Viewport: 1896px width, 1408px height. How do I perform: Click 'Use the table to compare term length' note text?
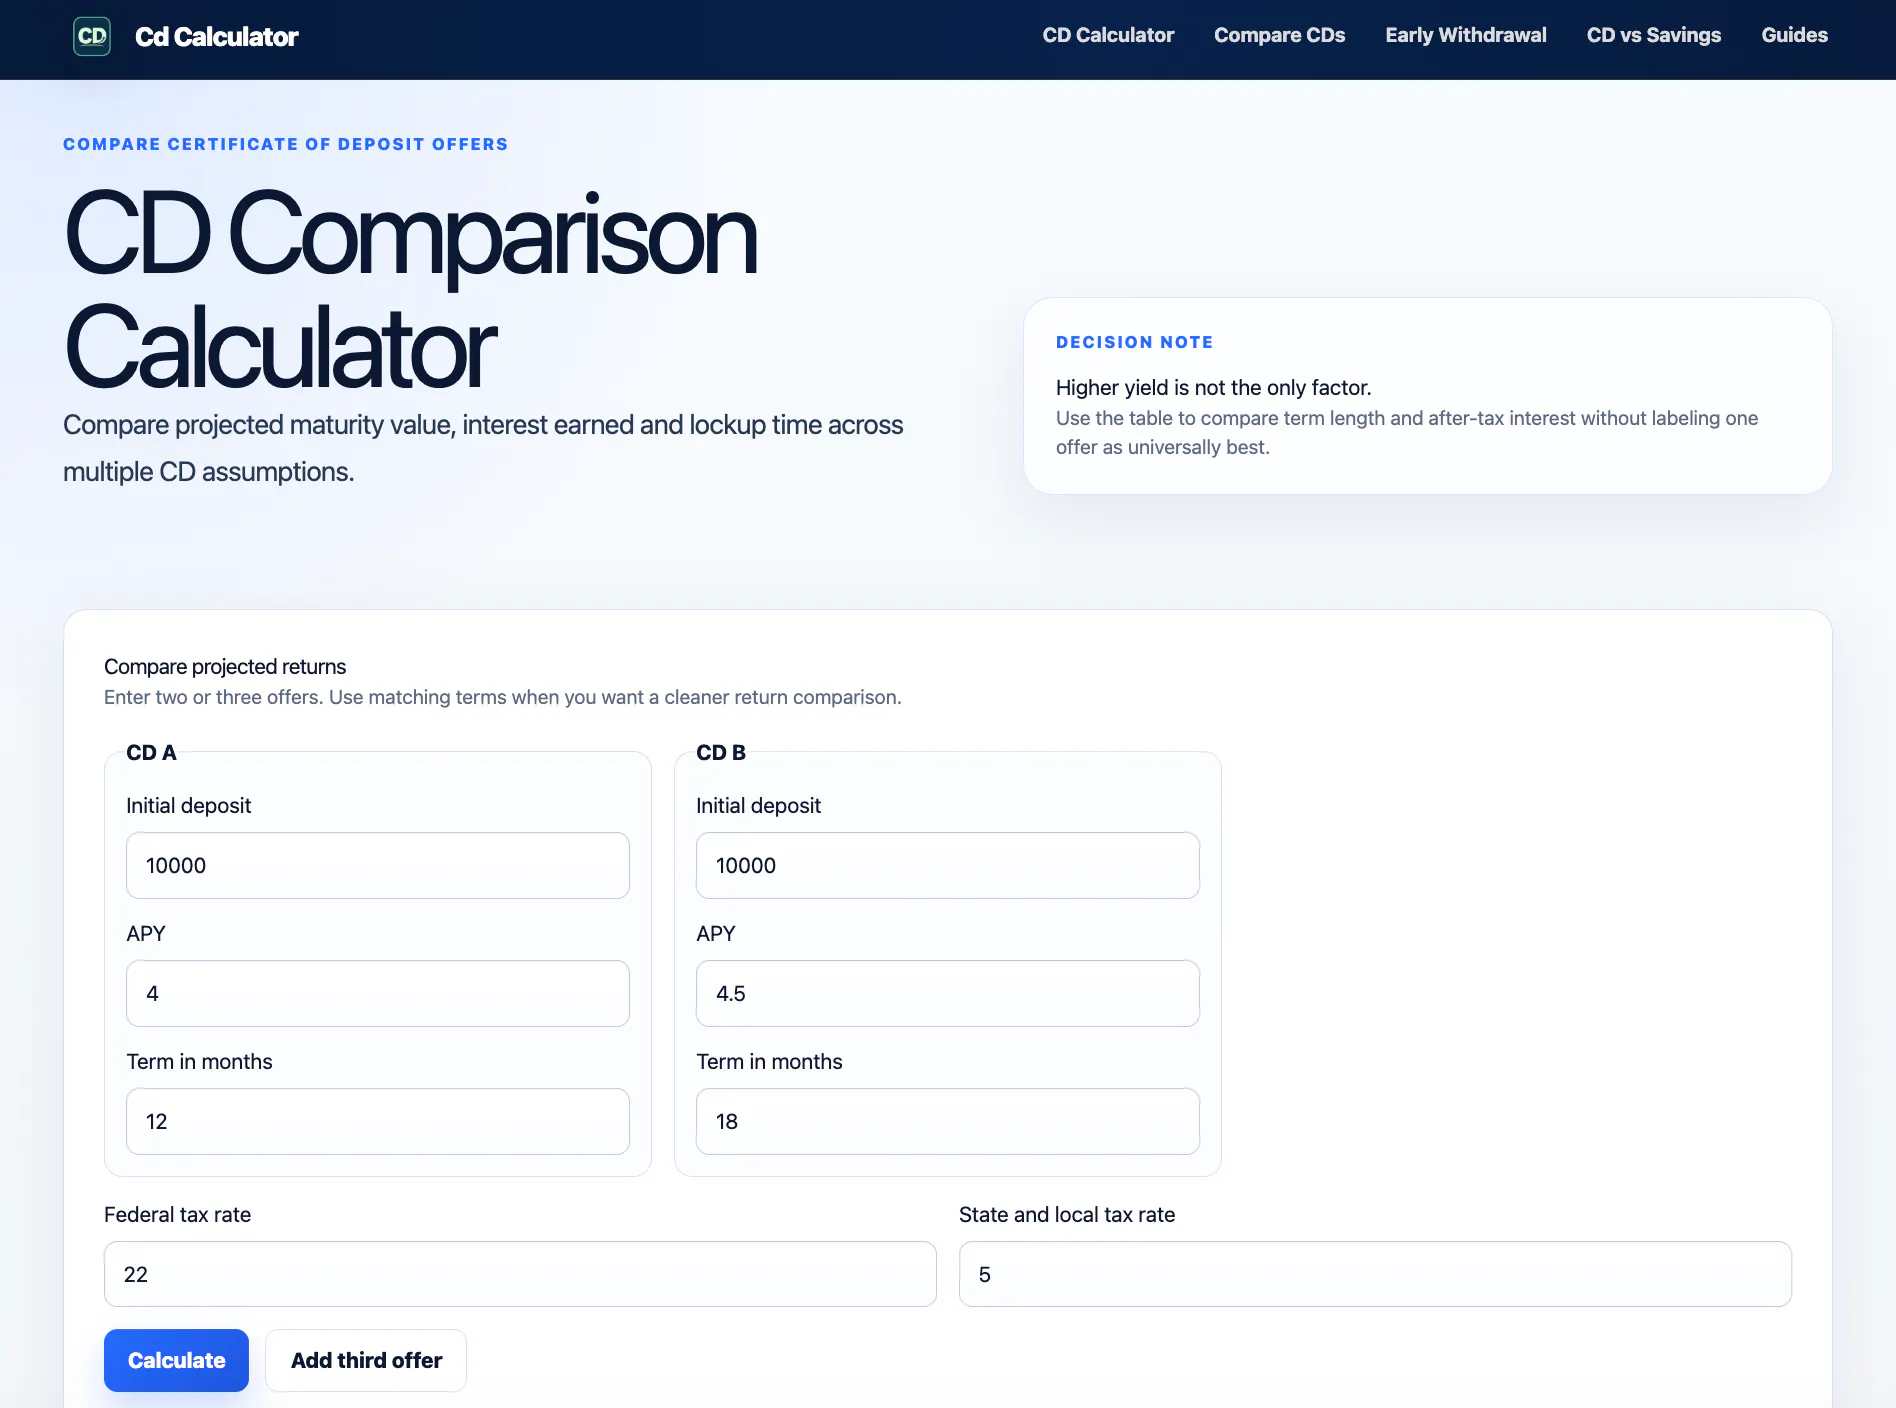[x=1407, y=433]
